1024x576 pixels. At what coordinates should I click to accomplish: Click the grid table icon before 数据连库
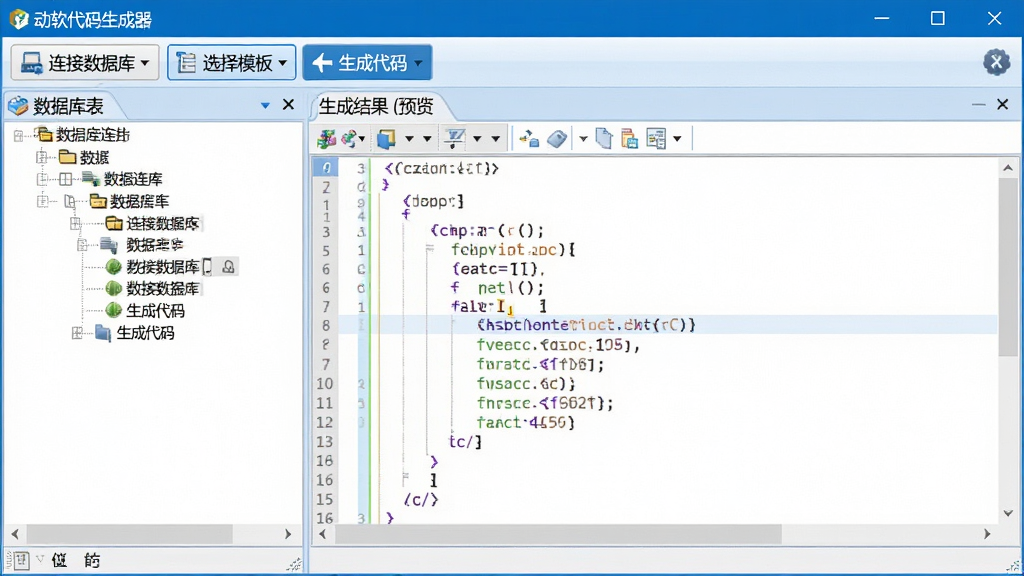coord(65,179)
